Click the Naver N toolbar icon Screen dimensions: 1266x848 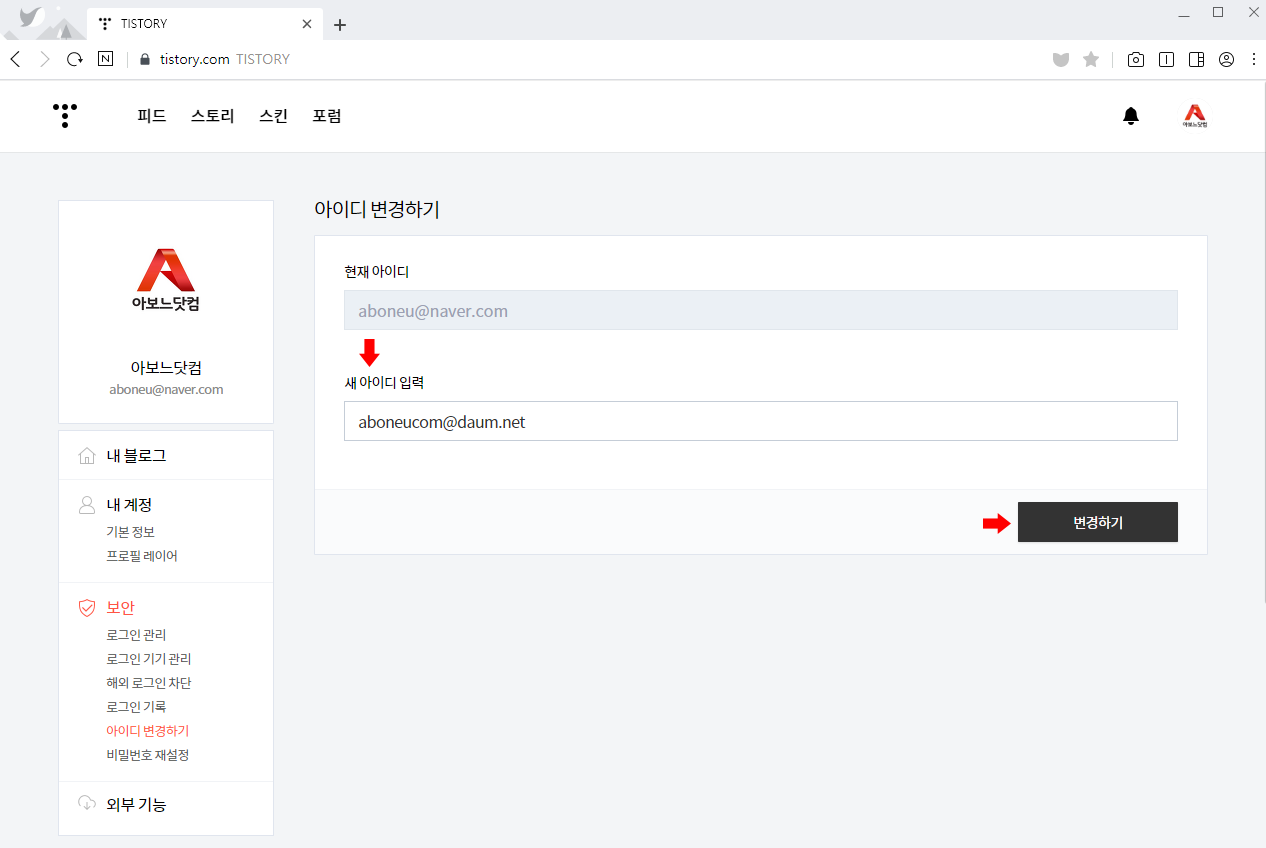pos(105,59)
